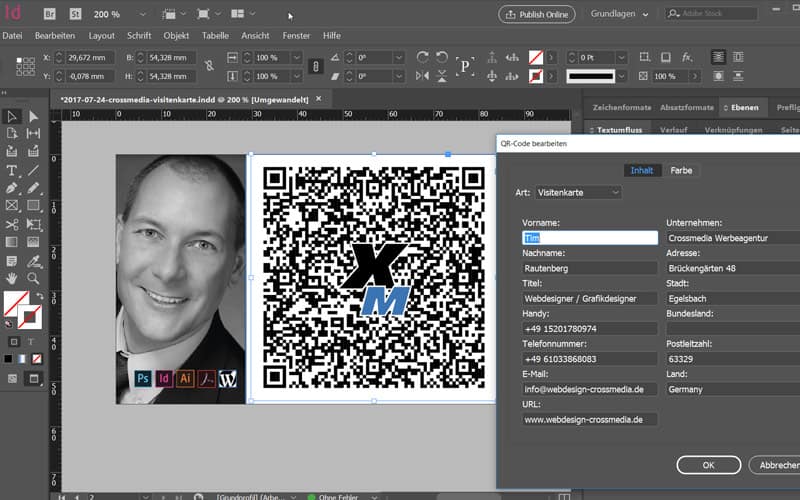Open the Datei menu

(x=12, y=36)
